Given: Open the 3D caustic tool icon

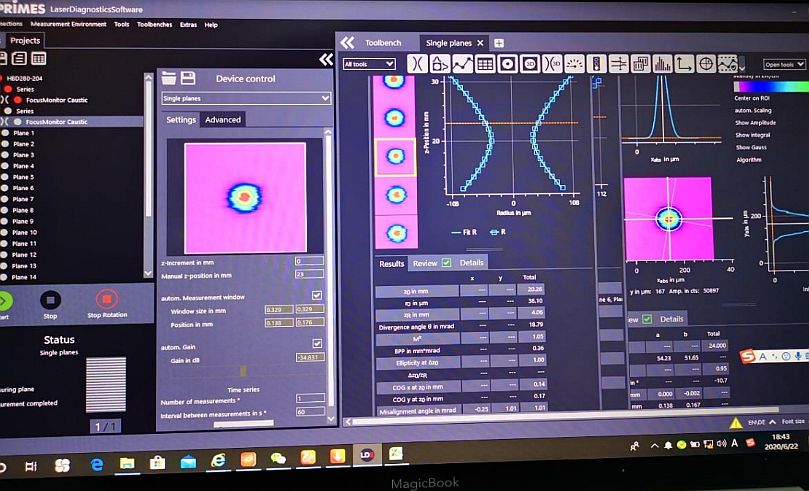Looking at the screenshot, I should pos(553,63).
